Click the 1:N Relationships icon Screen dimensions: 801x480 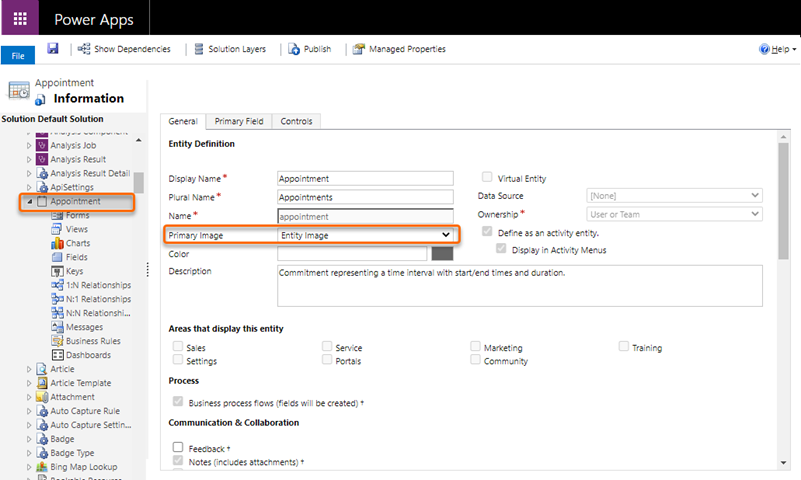pos(57,285)
